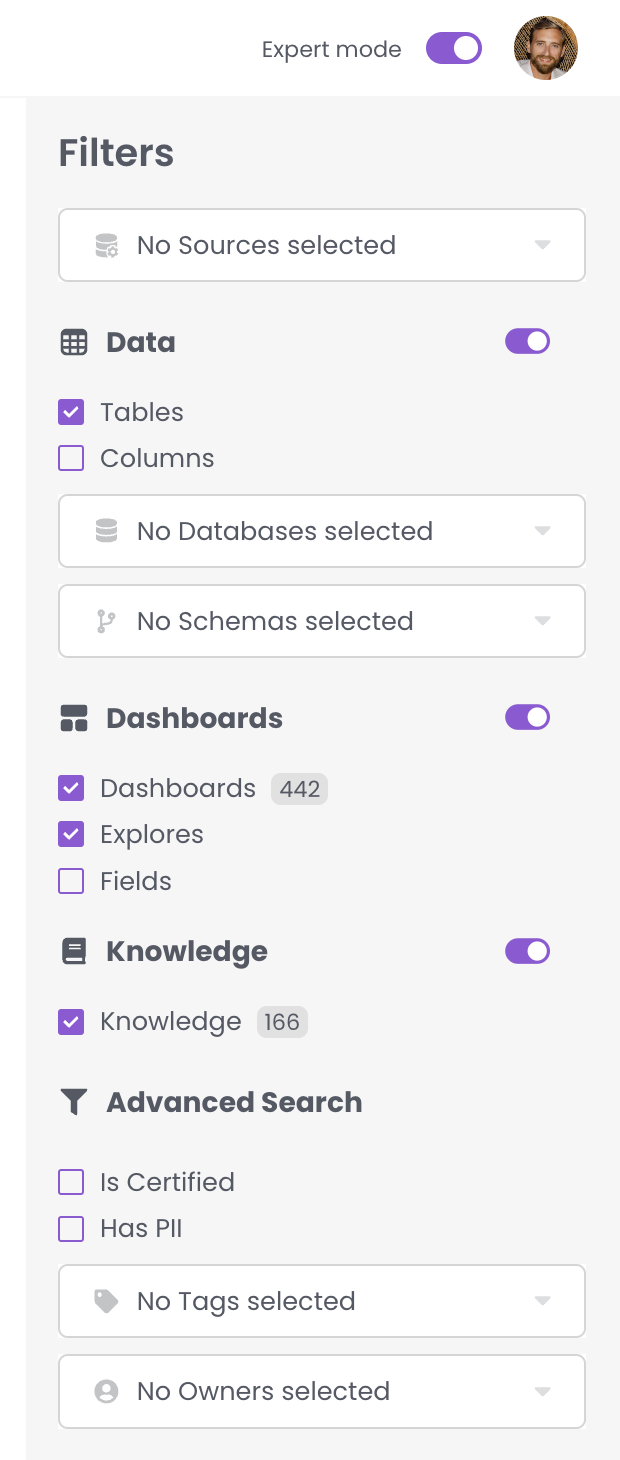Click the Dashboards 442 count badge

299,789
